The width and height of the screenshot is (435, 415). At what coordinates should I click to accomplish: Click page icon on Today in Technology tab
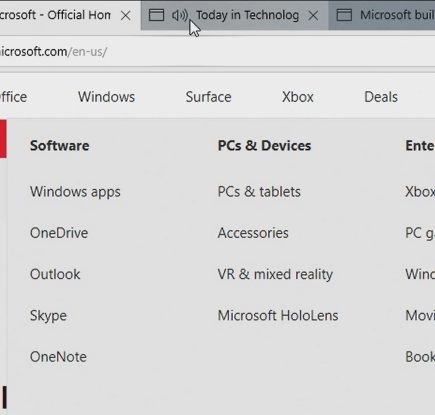(x=156, y=15)
